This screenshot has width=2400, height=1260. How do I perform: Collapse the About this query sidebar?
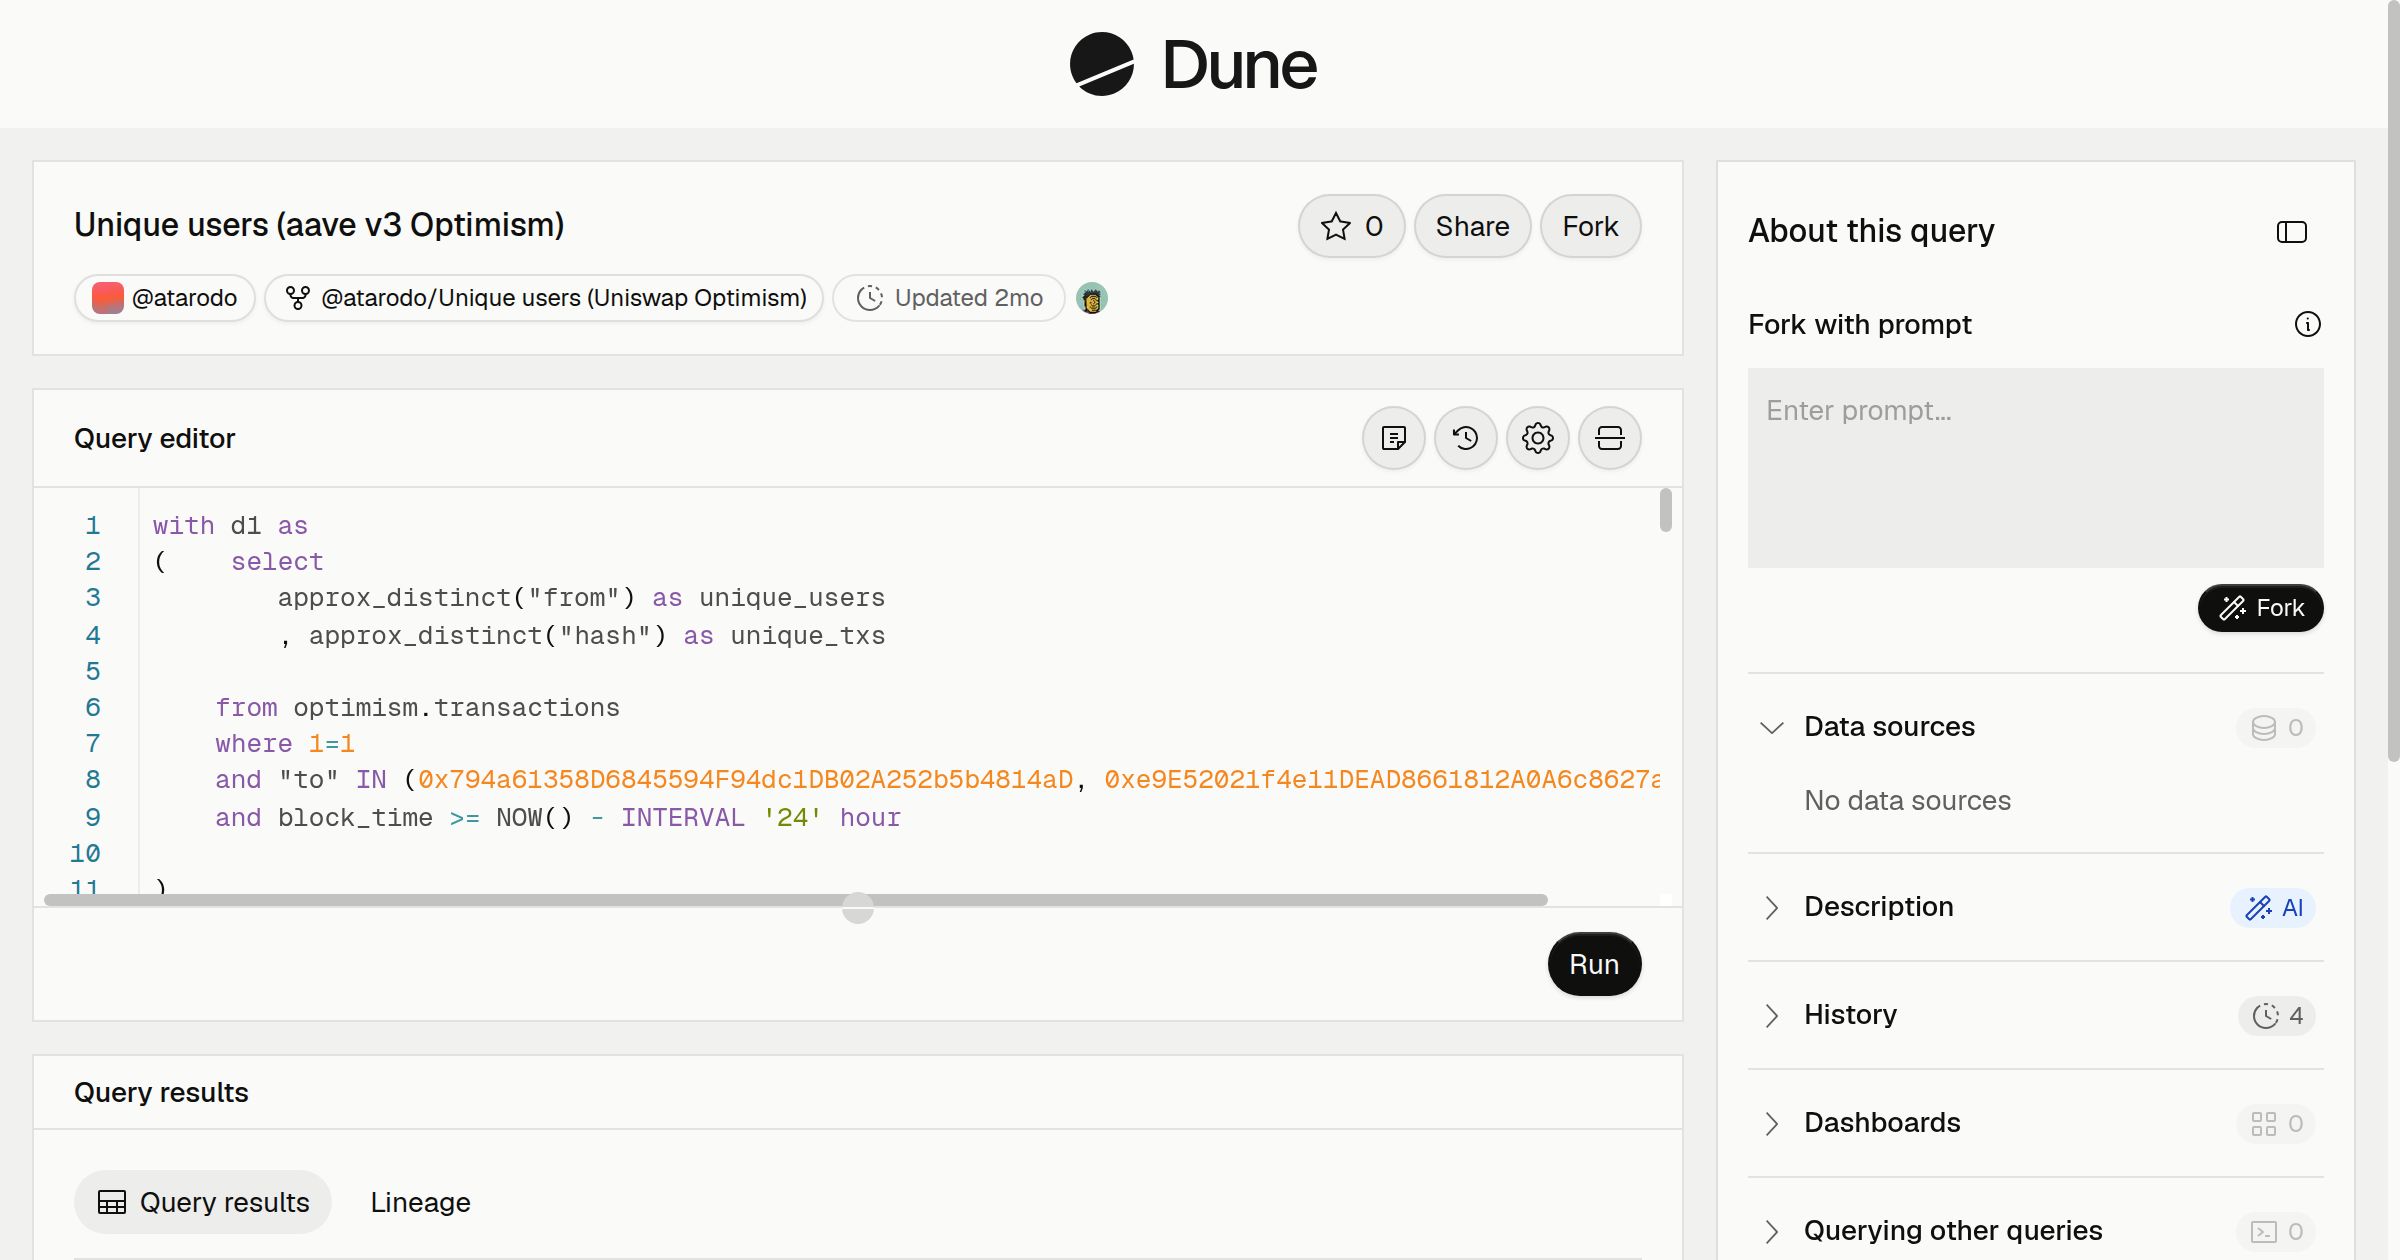point(2291,232)
